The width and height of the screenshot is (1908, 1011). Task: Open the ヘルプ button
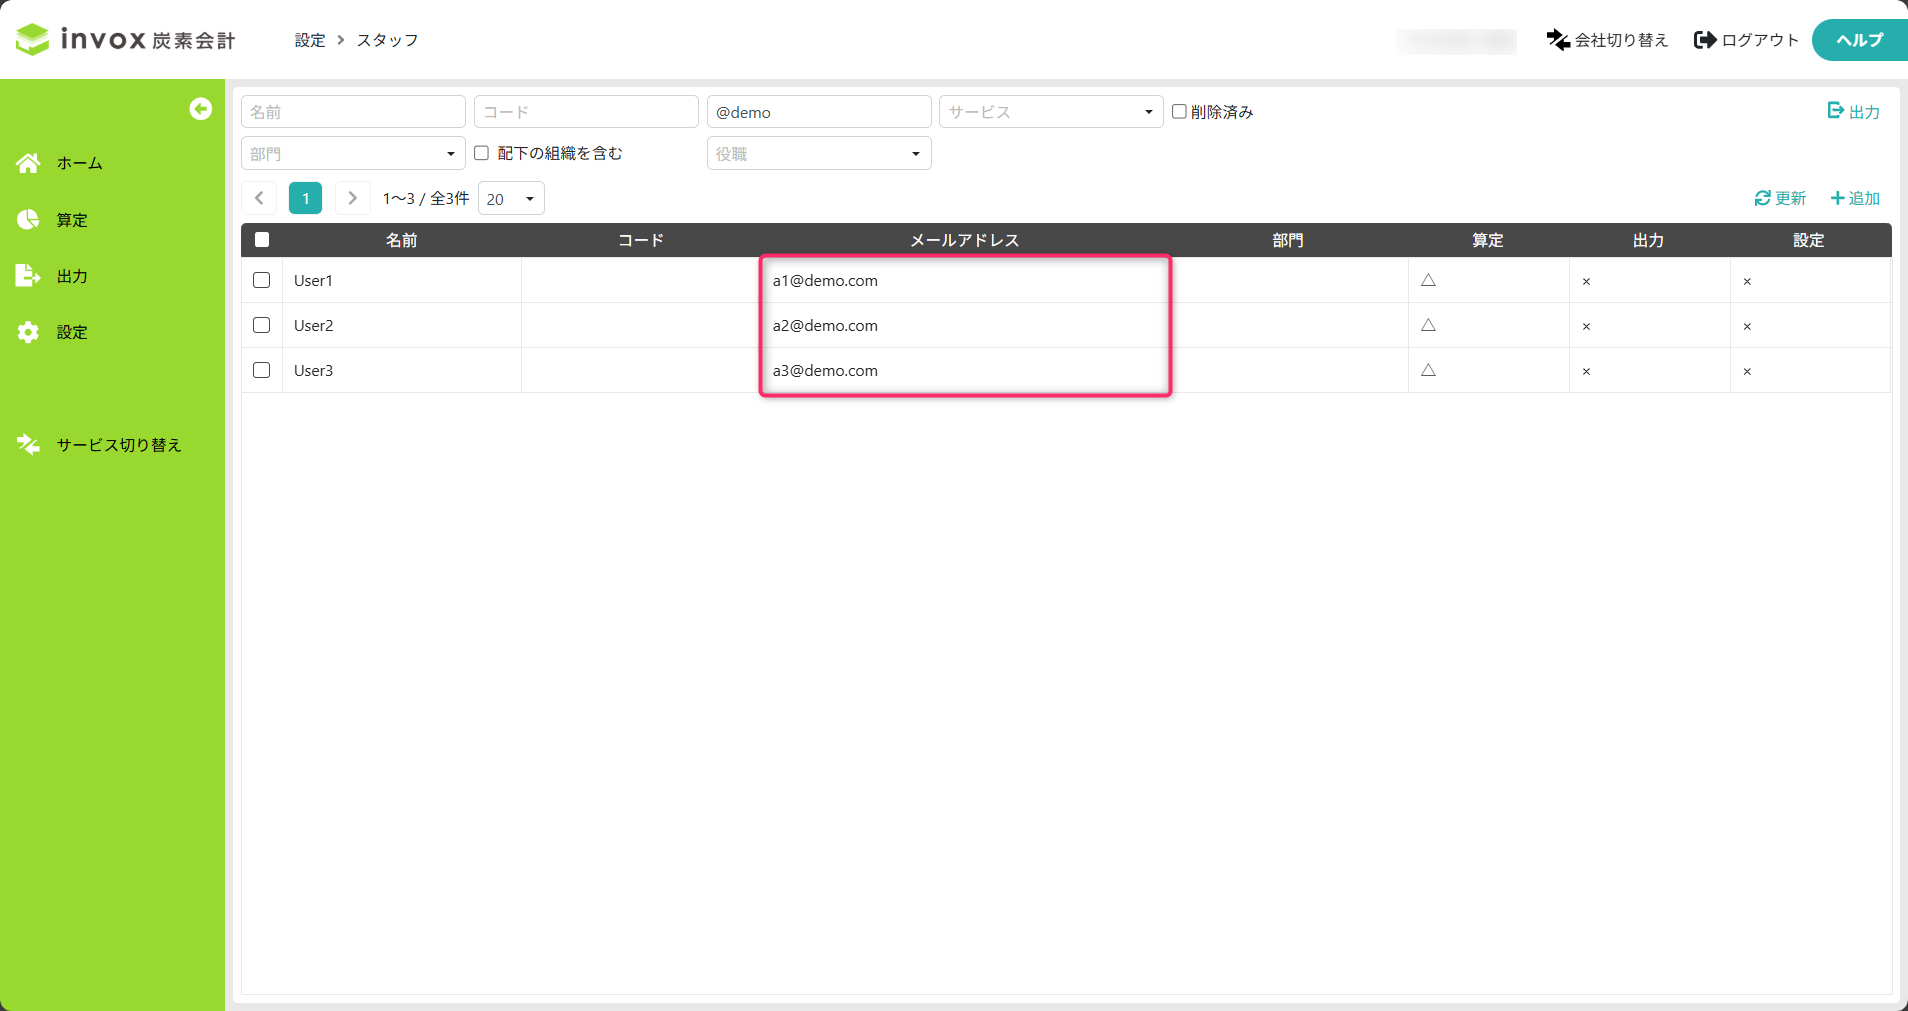pos(1860,40)
